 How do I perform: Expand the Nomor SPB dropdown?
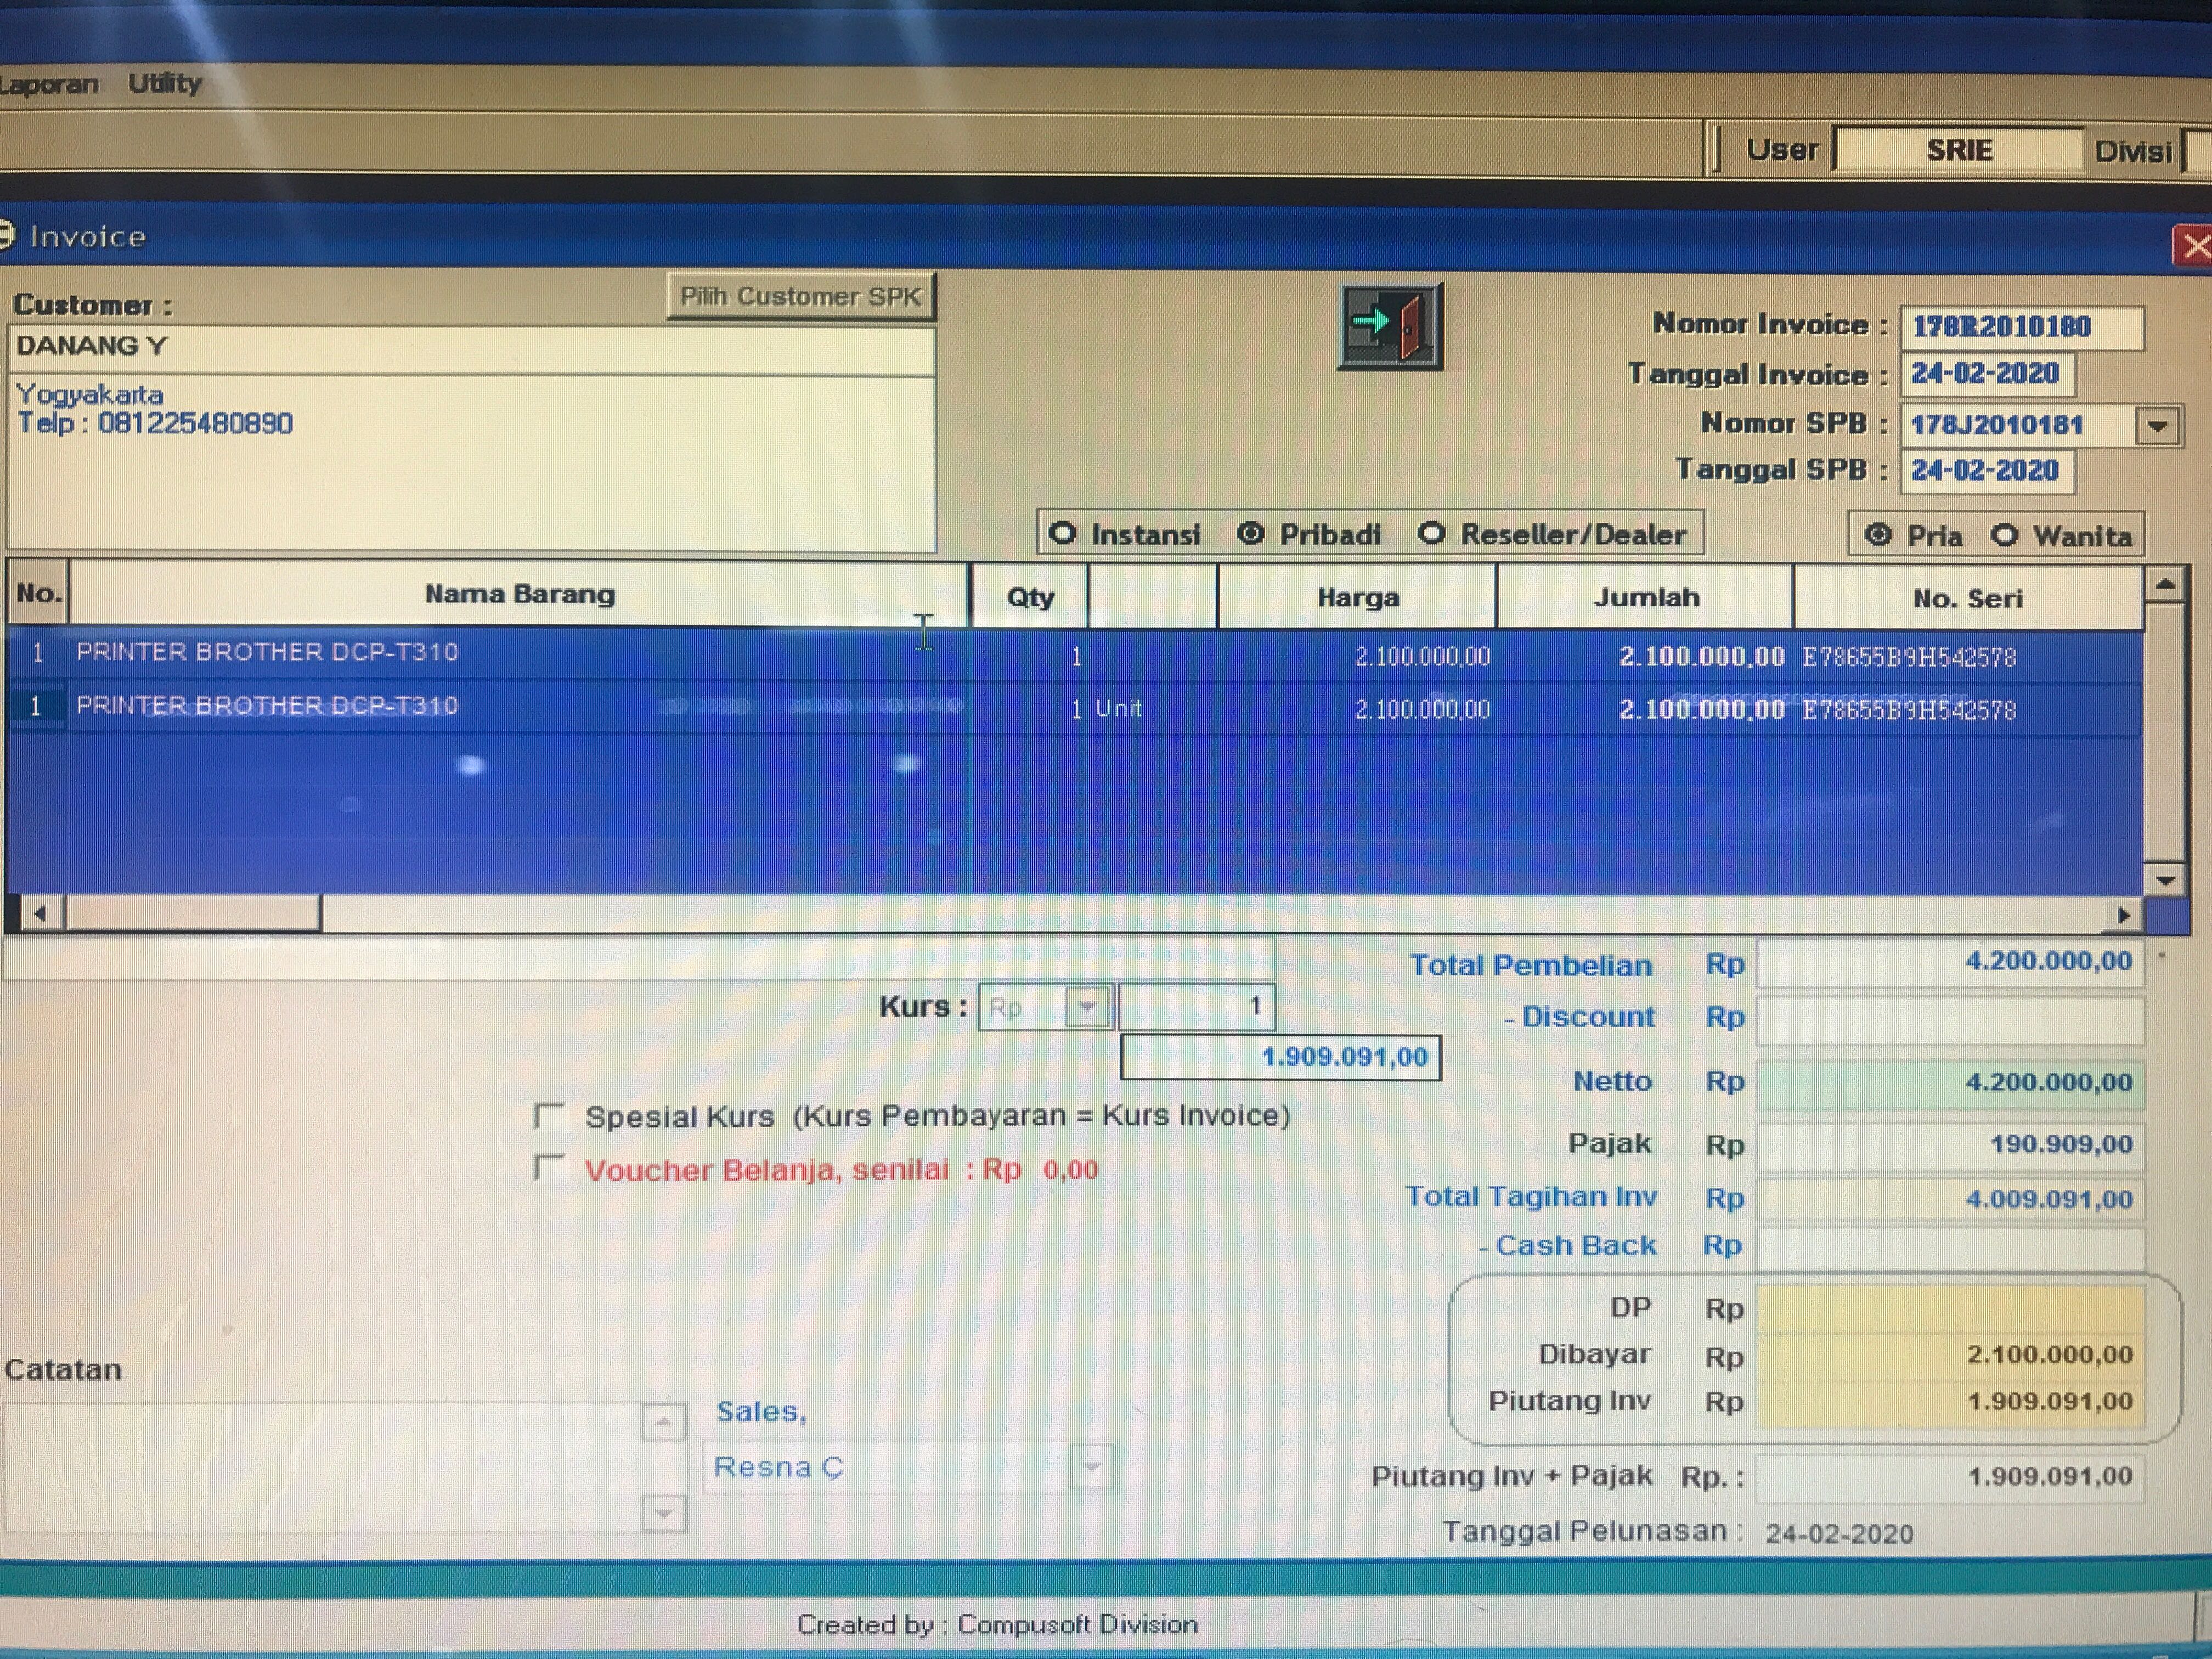[x=2158, y=426]
